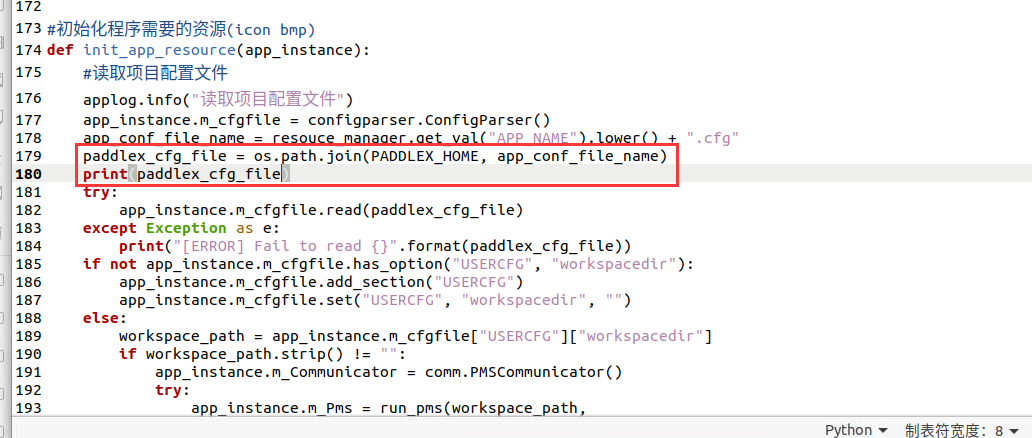Image resolution: width=1032 pixels, height=438 pixels.
Task: Click line number 172 in the gutter
Action: (28, 7)
